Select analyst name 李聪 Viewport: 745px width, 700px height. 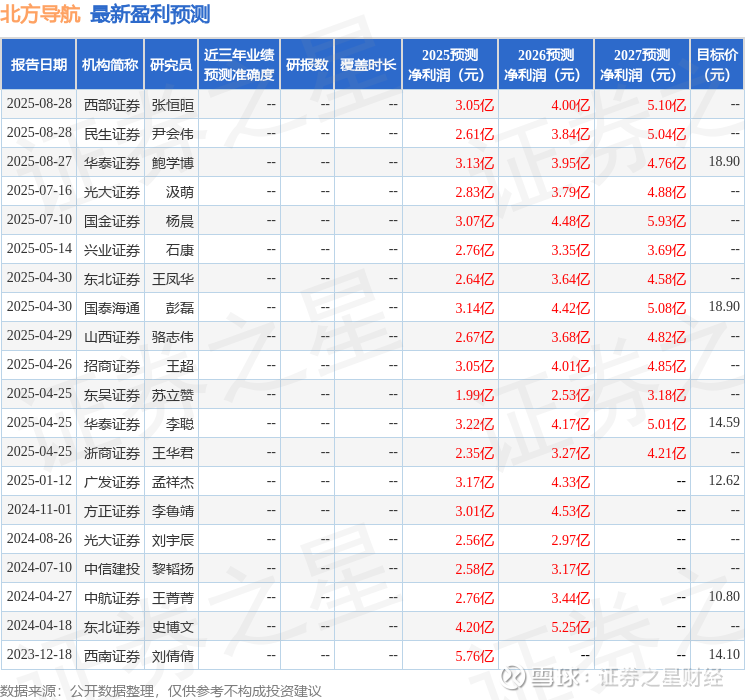tap(180, 424)
